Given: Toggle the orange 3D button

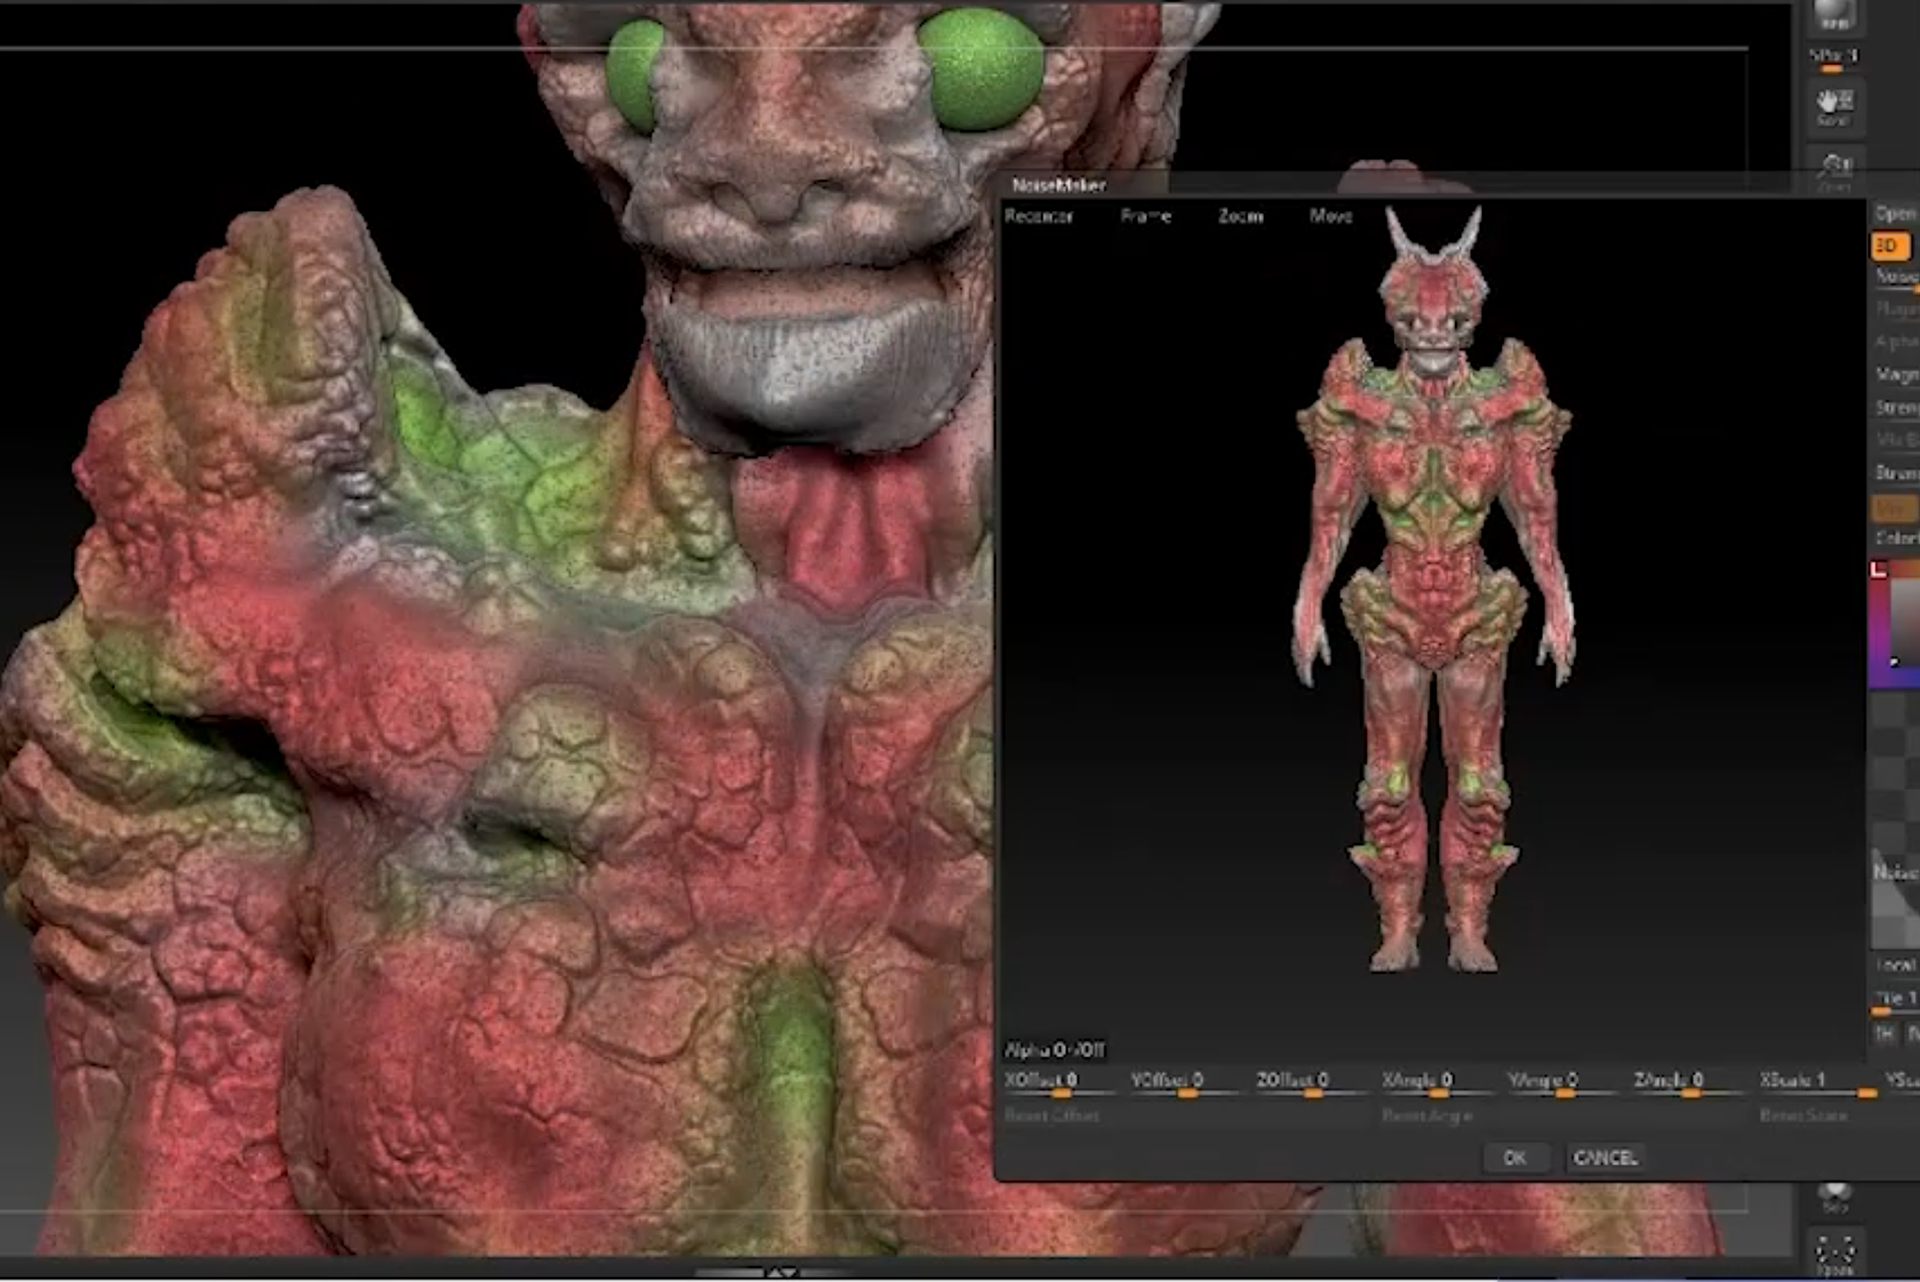Looking at the screenshot, I should click(1890, 246).
